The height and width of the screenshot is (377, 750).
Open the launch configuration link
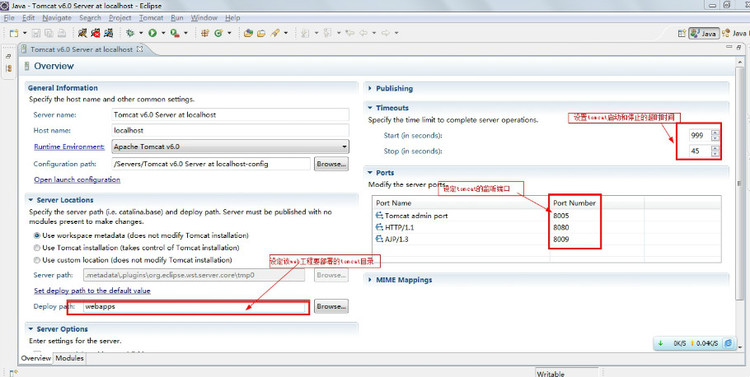pyautogui.click(x=77, y=179)
